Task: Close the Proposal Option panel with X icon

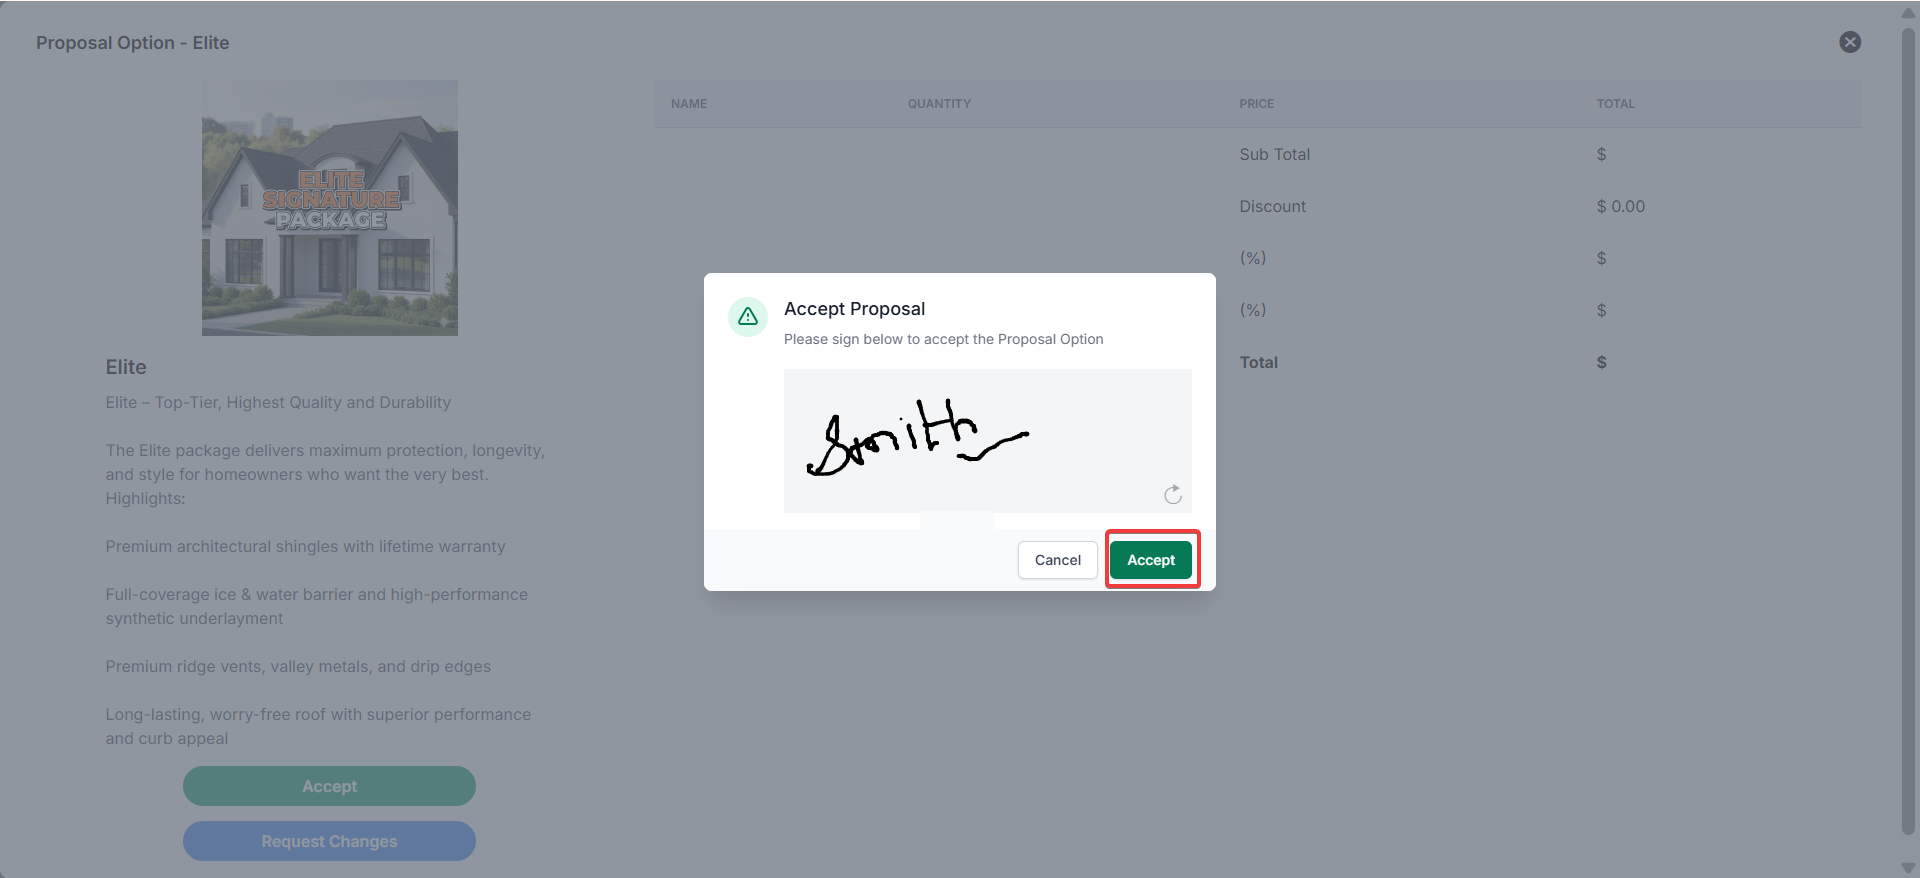Action: (1850, 42)
